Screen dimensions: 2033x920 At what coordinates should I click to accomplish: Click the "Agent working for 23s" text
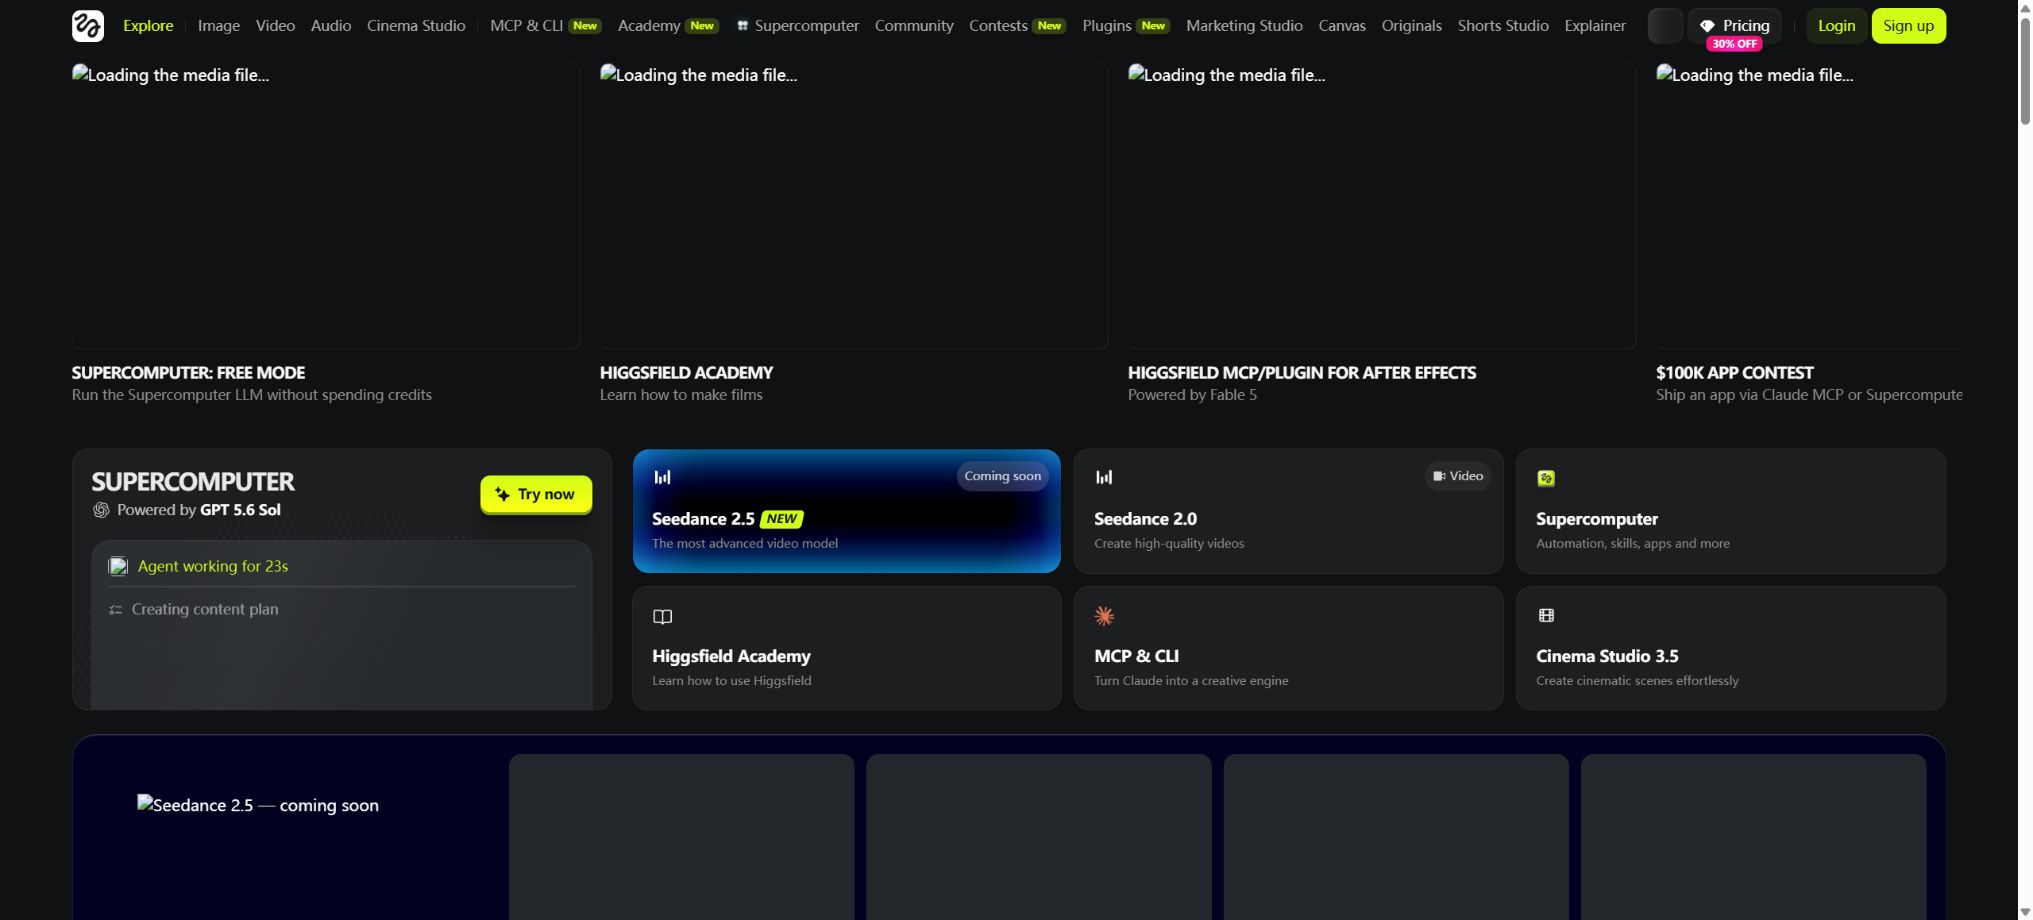[213, 566]
